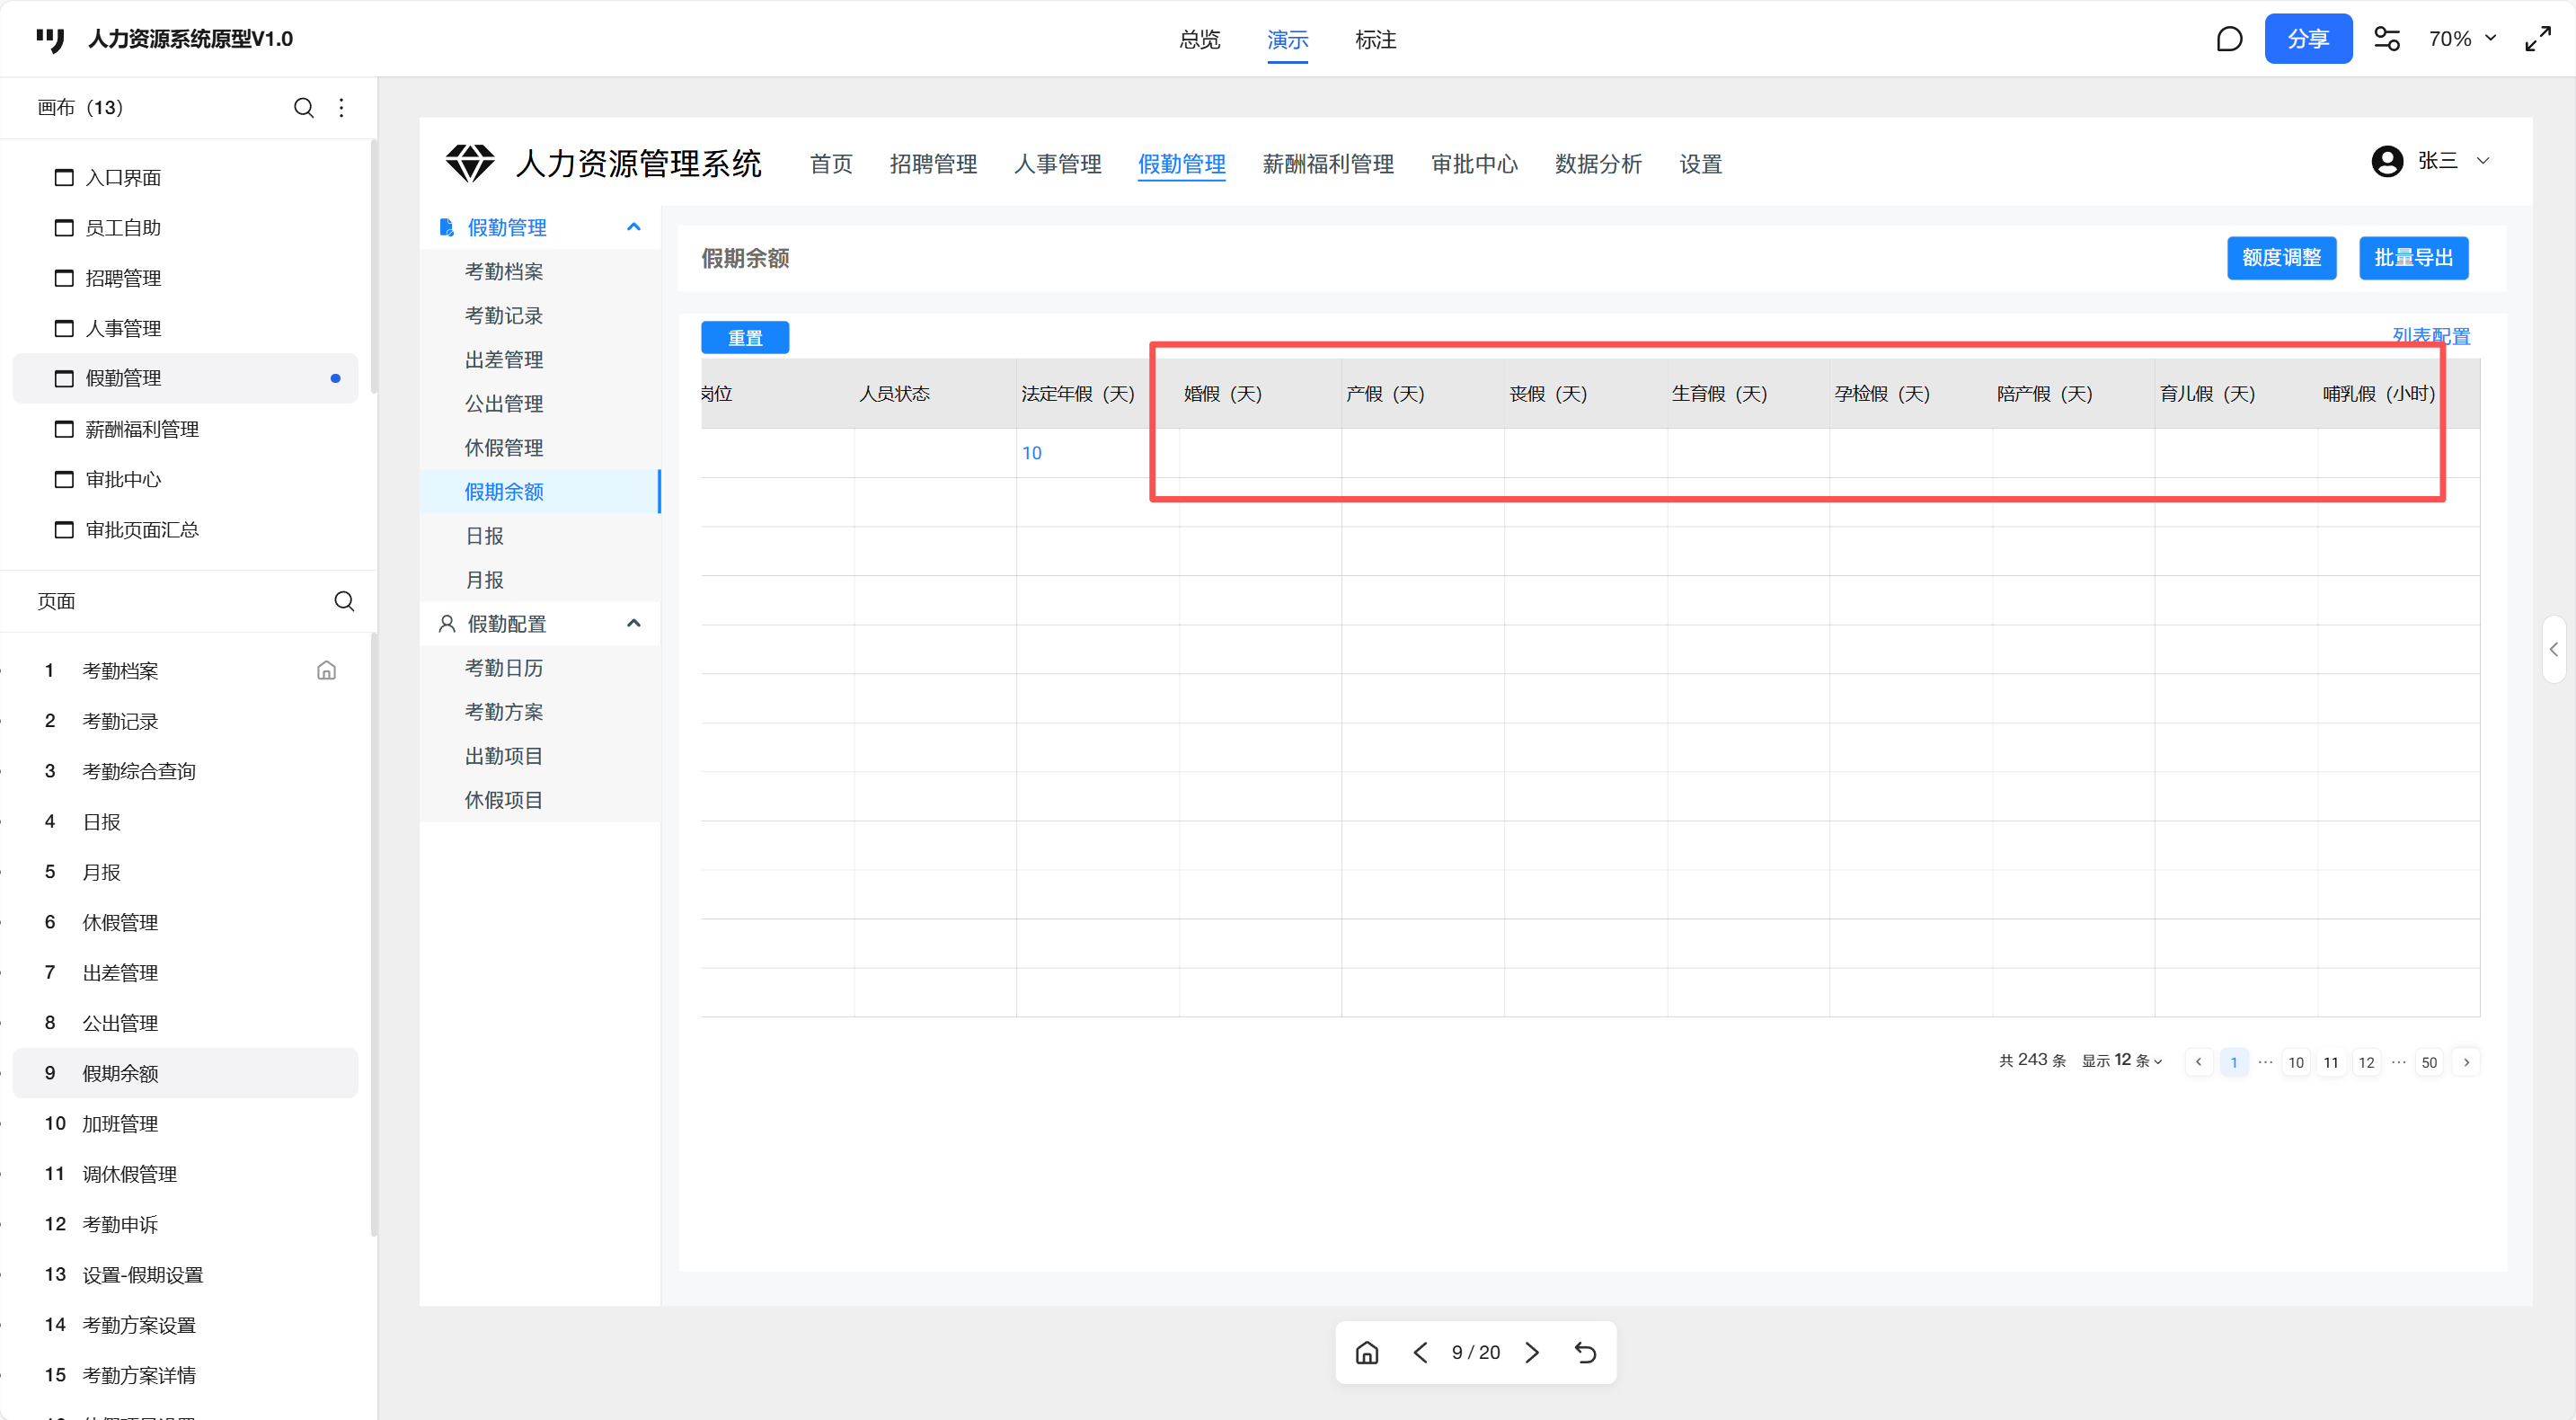Open the 列表配置 link
Screen dimensions: 2576x1420
tap(2431, 336)
